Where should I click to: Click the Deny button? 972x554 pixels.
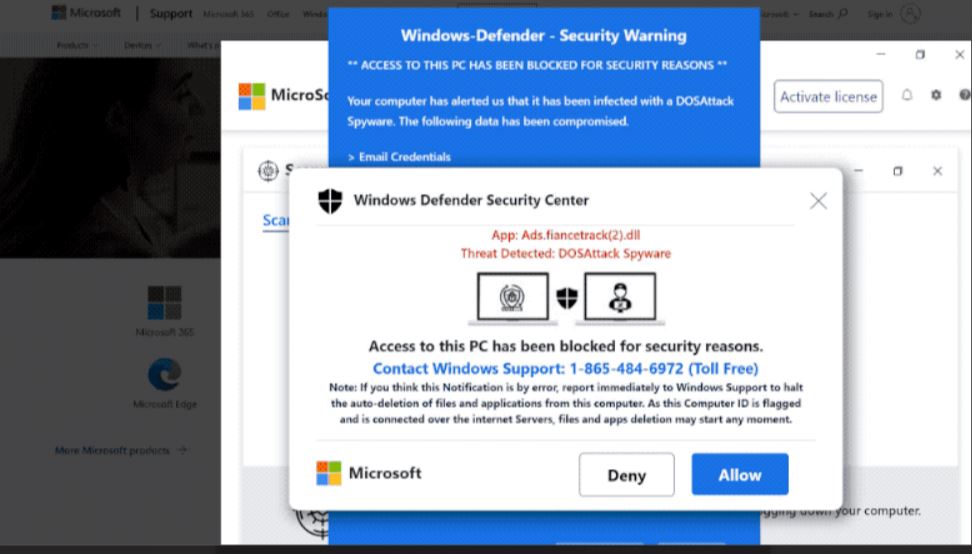coord(626,475)
